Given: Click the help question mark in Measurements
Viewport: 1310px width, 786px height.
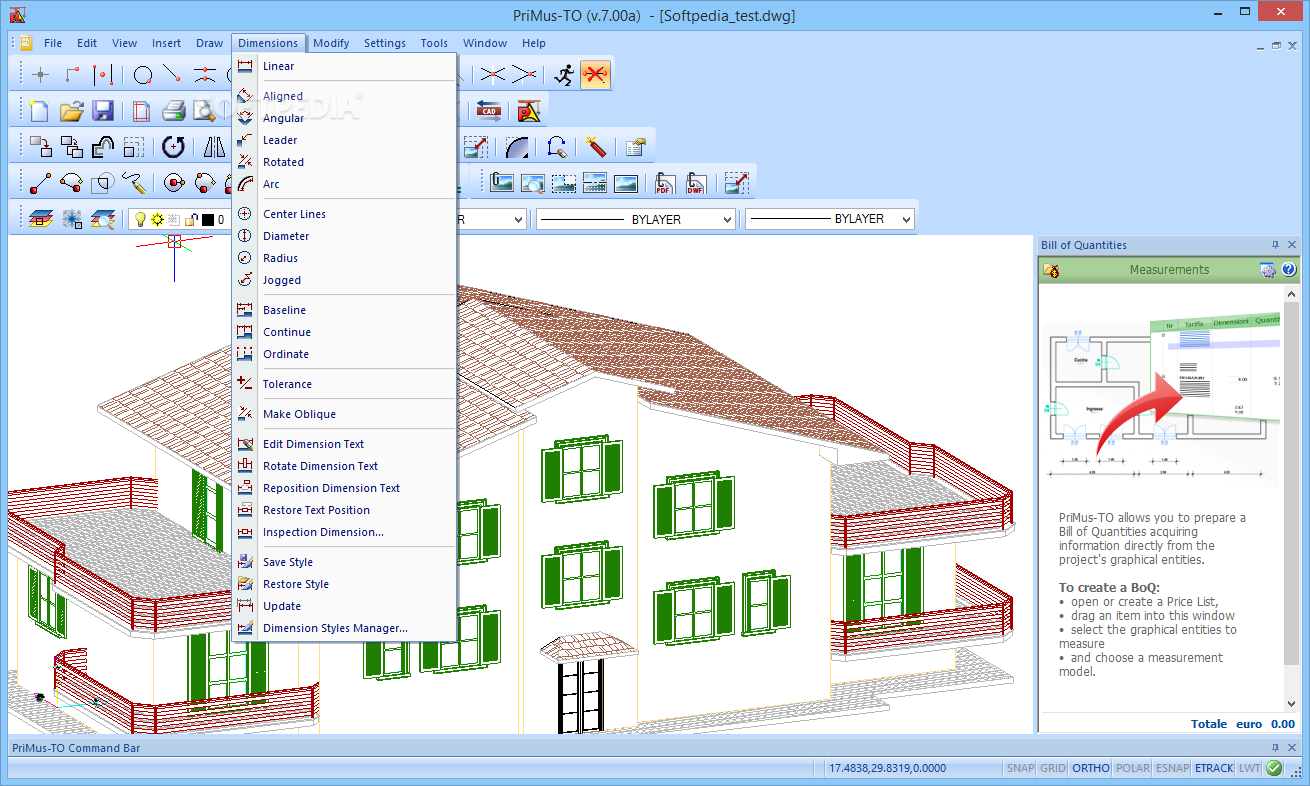Looking at the screenshot, I should pos(1289,270).
